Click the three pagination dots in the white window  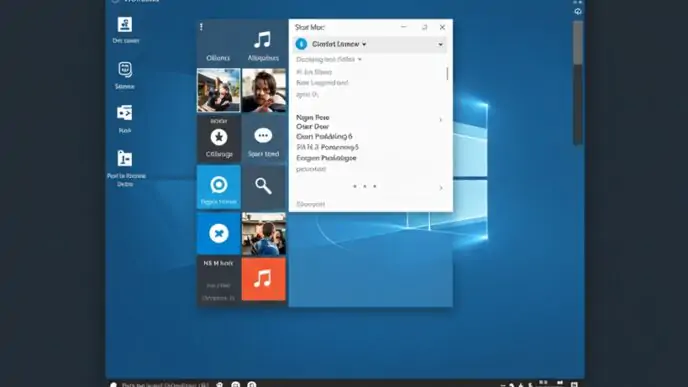365,186
